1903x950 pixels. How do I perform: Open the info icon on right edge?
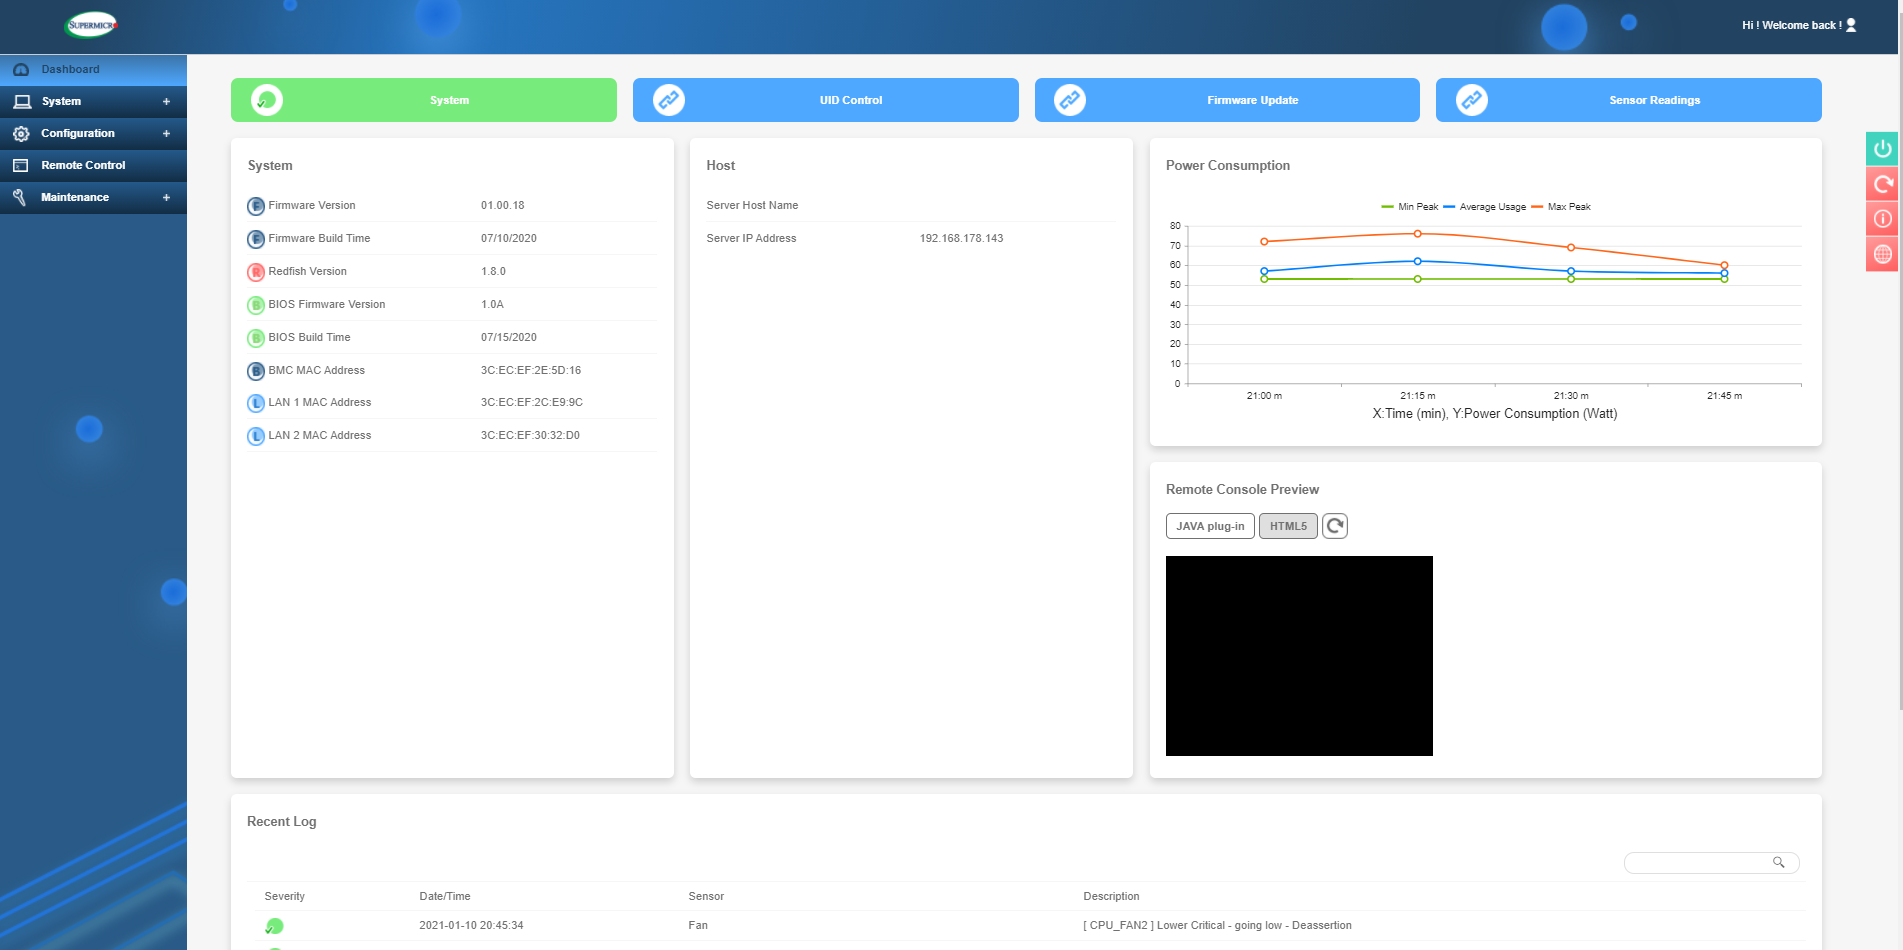(1882, 219)
